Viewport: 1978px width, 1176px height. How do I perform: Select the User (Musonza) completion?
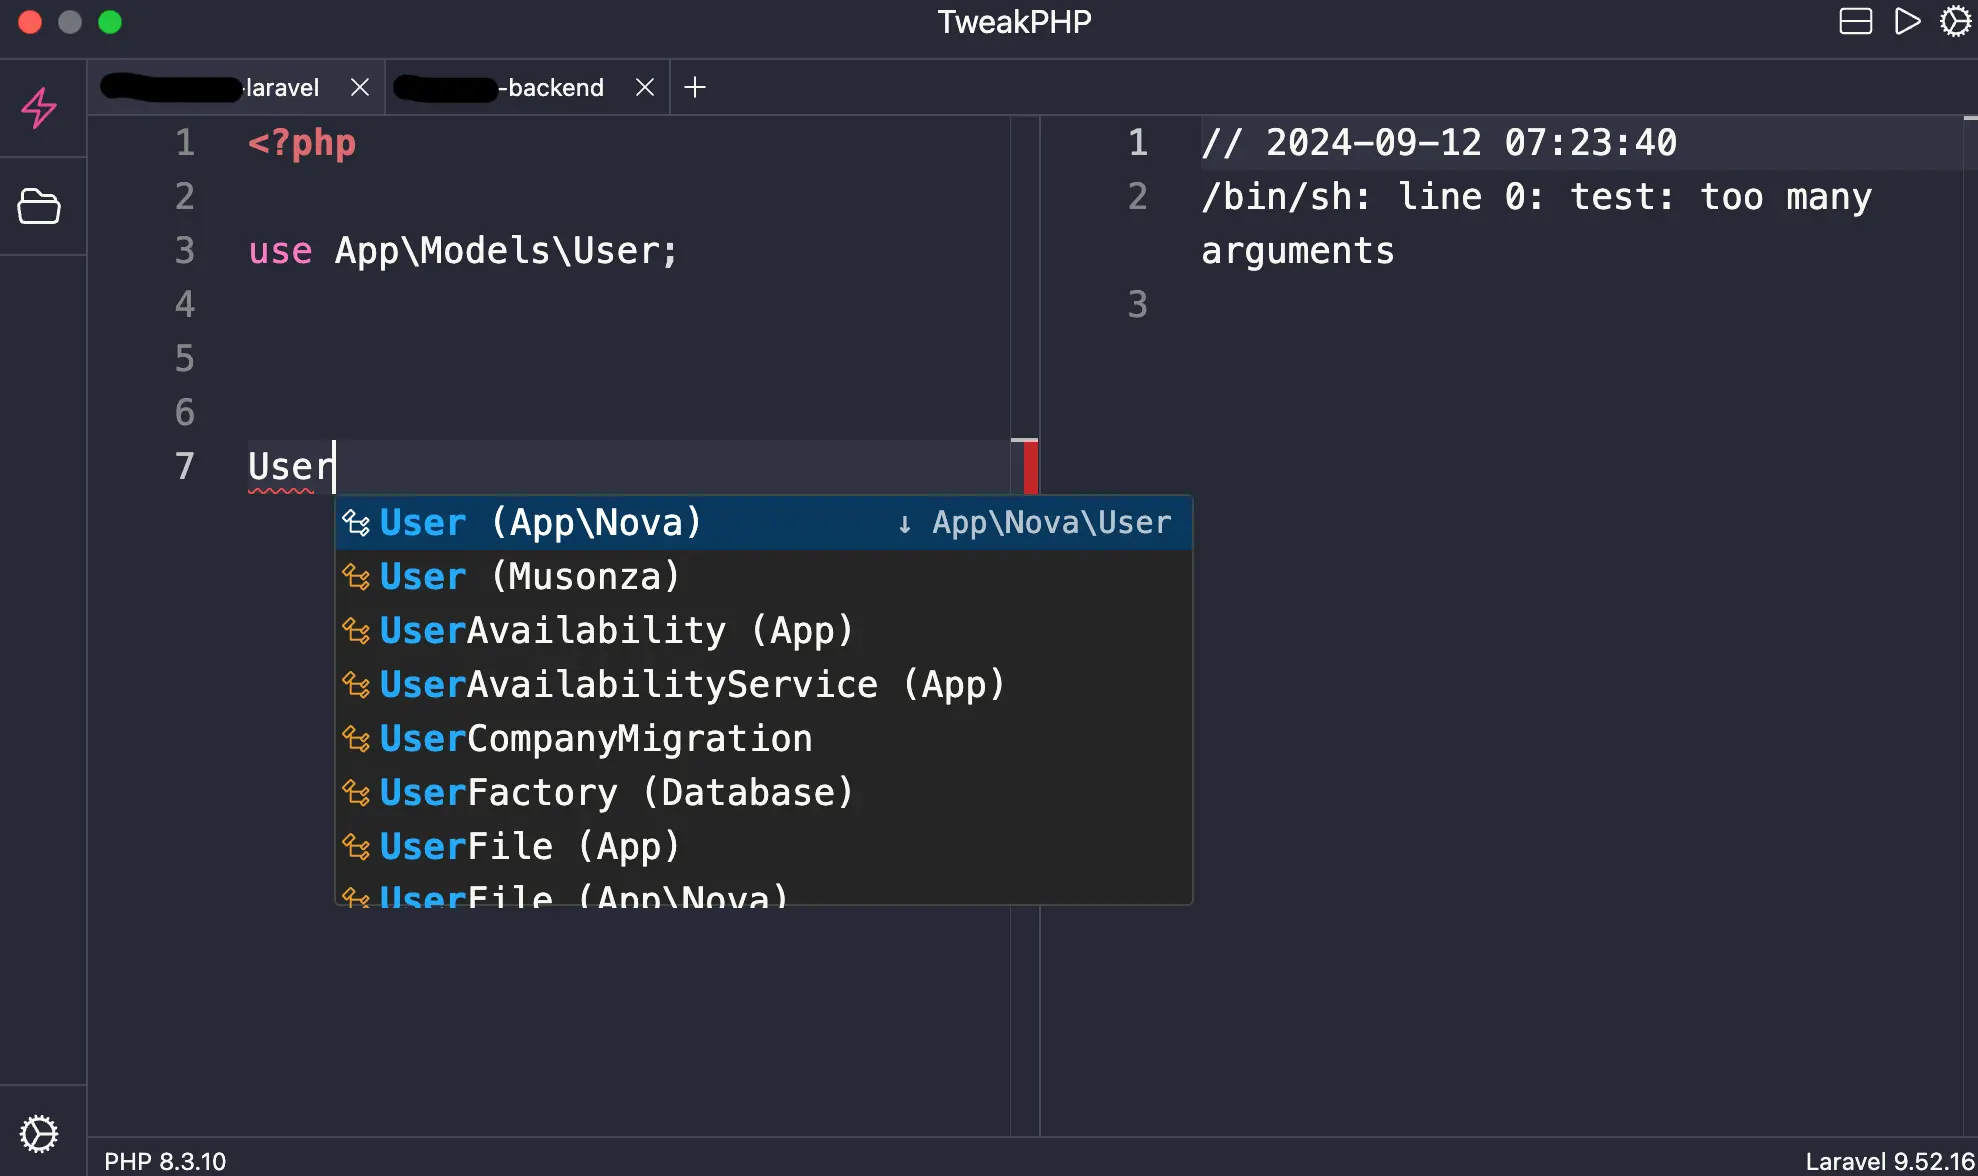pyautogui.click(x=528, y=576)
